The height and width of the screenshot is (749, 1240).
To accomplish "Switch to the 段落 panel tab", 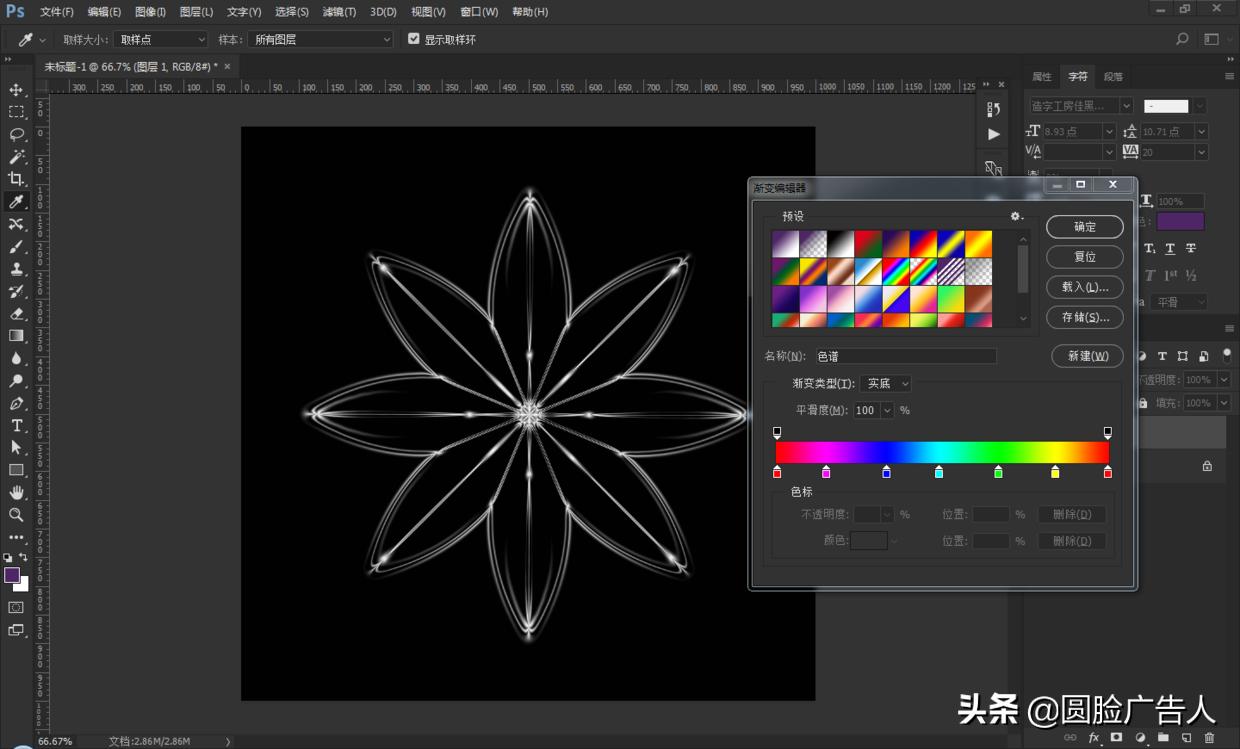I will 1112,76.
